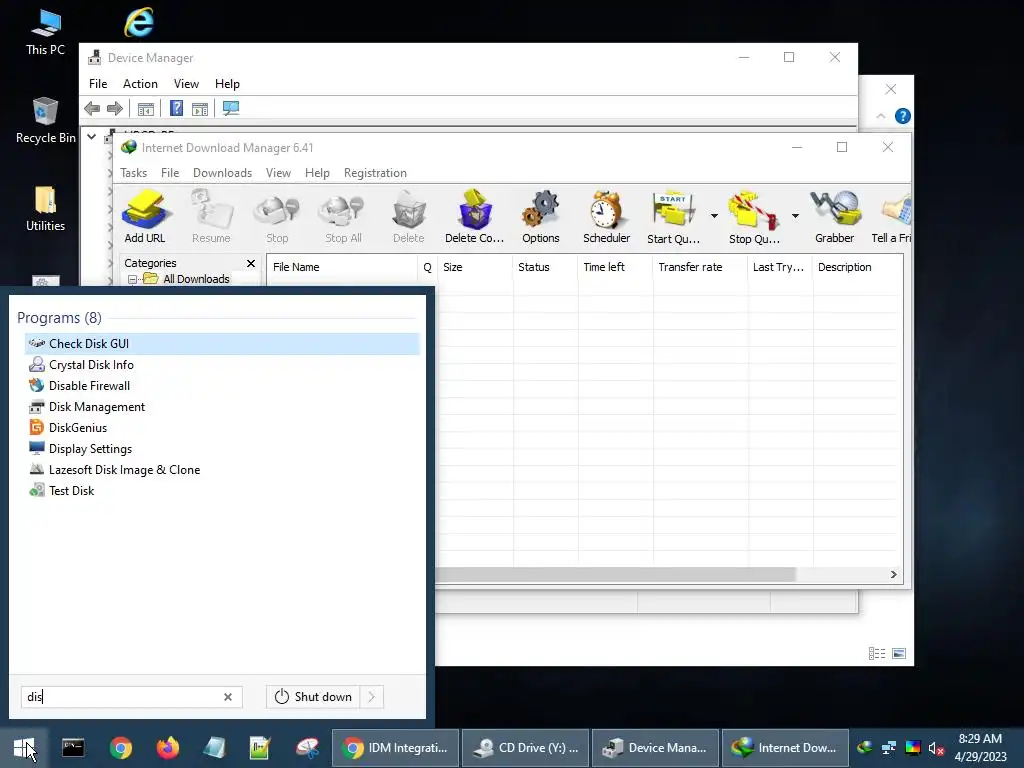Launch Lazesoft Disk Image & Clone
This screenshot has height=768, width=1024.
coord(222,470)
